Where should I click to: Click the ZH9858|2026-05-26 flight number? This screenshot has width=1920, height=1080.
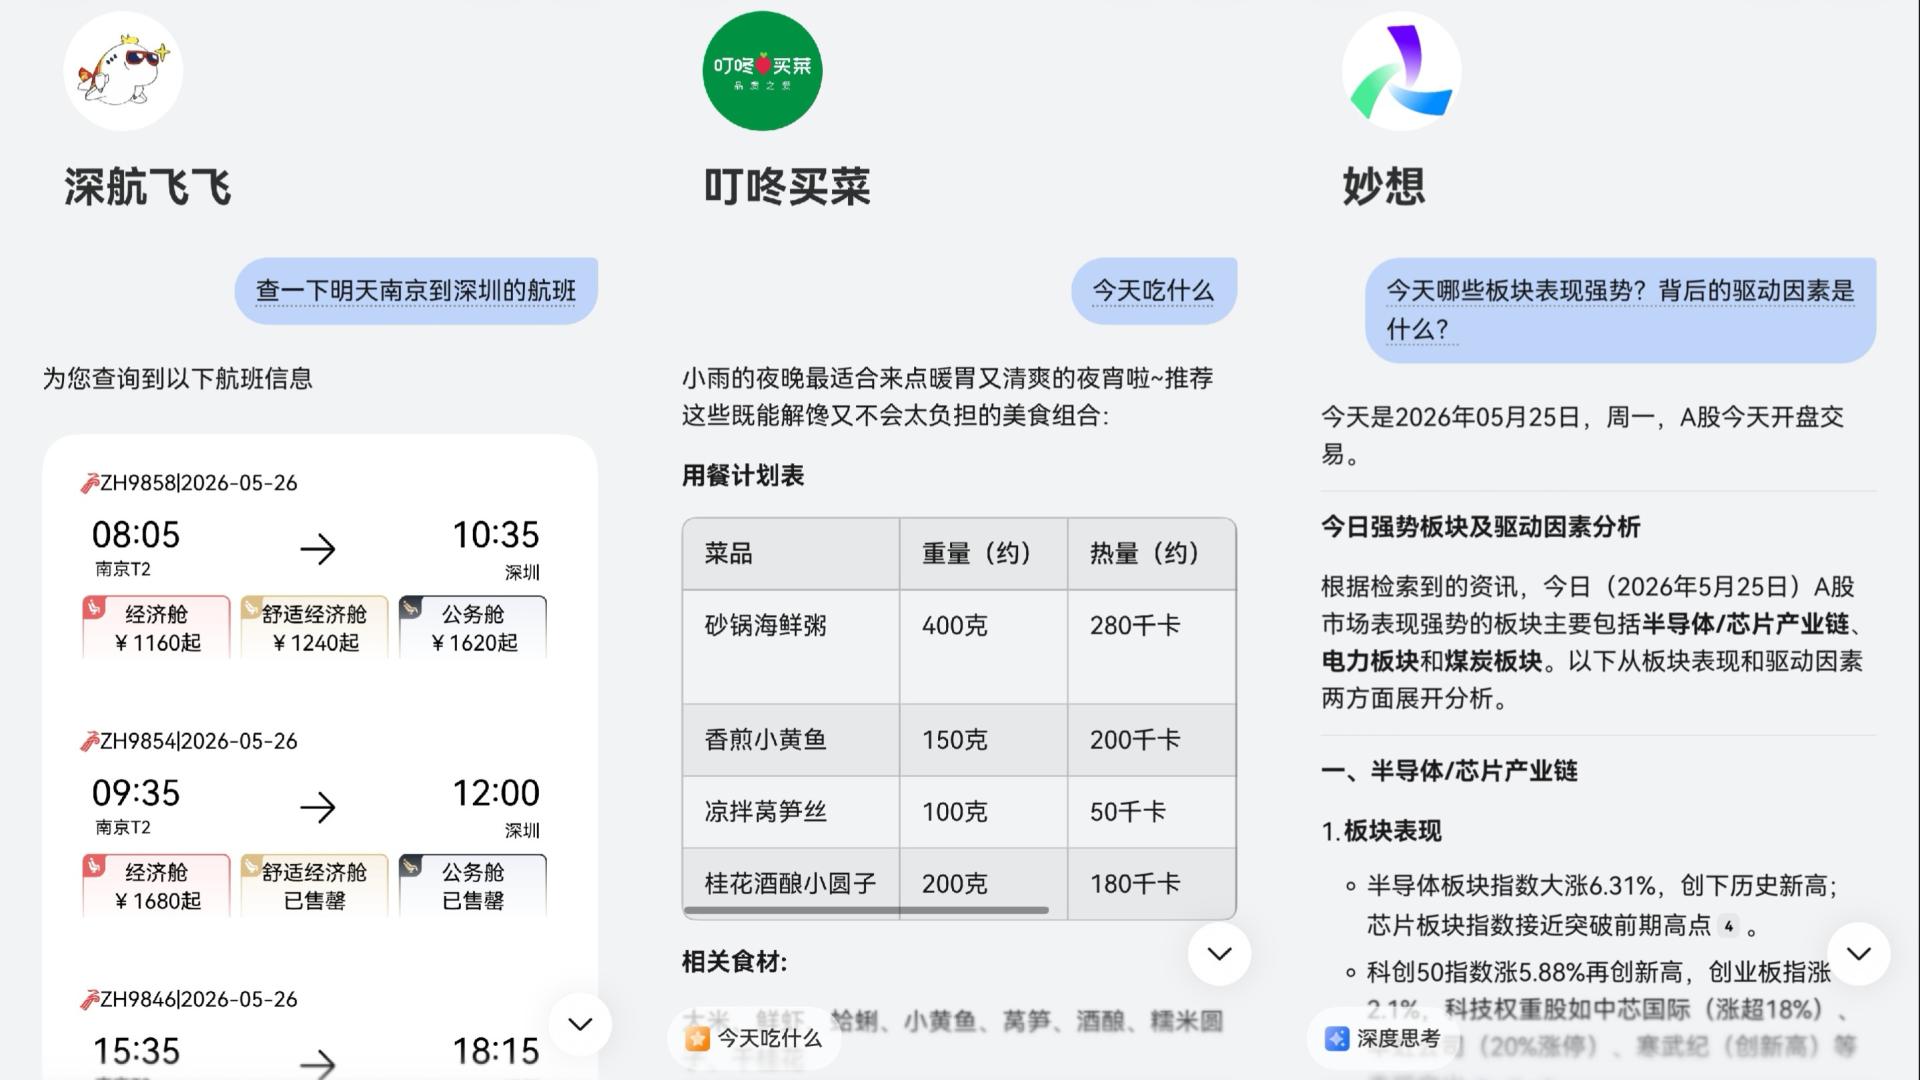point(199,483)
